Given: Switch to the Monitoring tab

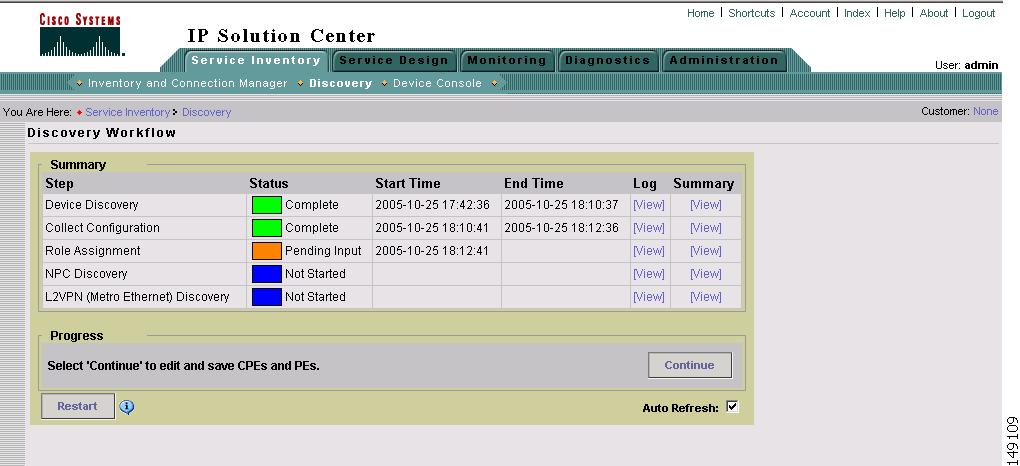Looking at the screenshot, I should [x=507, y=61].
